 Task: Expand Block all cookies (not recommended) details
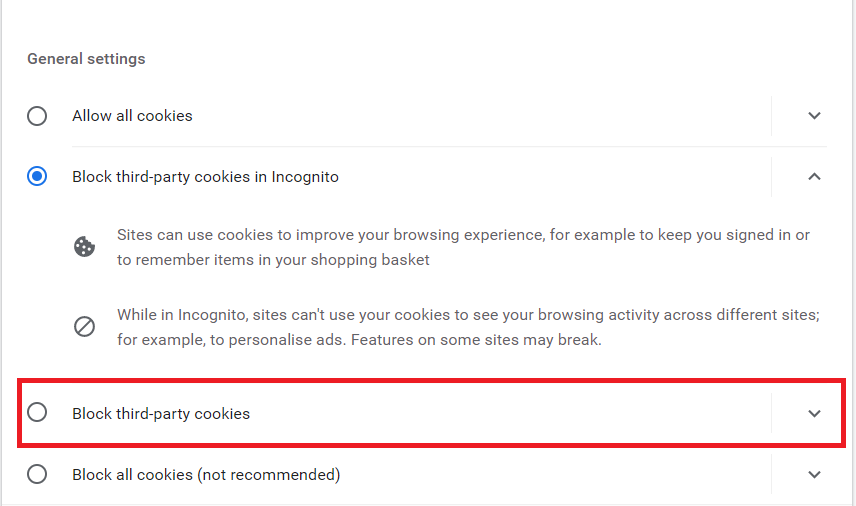[814, 474]
